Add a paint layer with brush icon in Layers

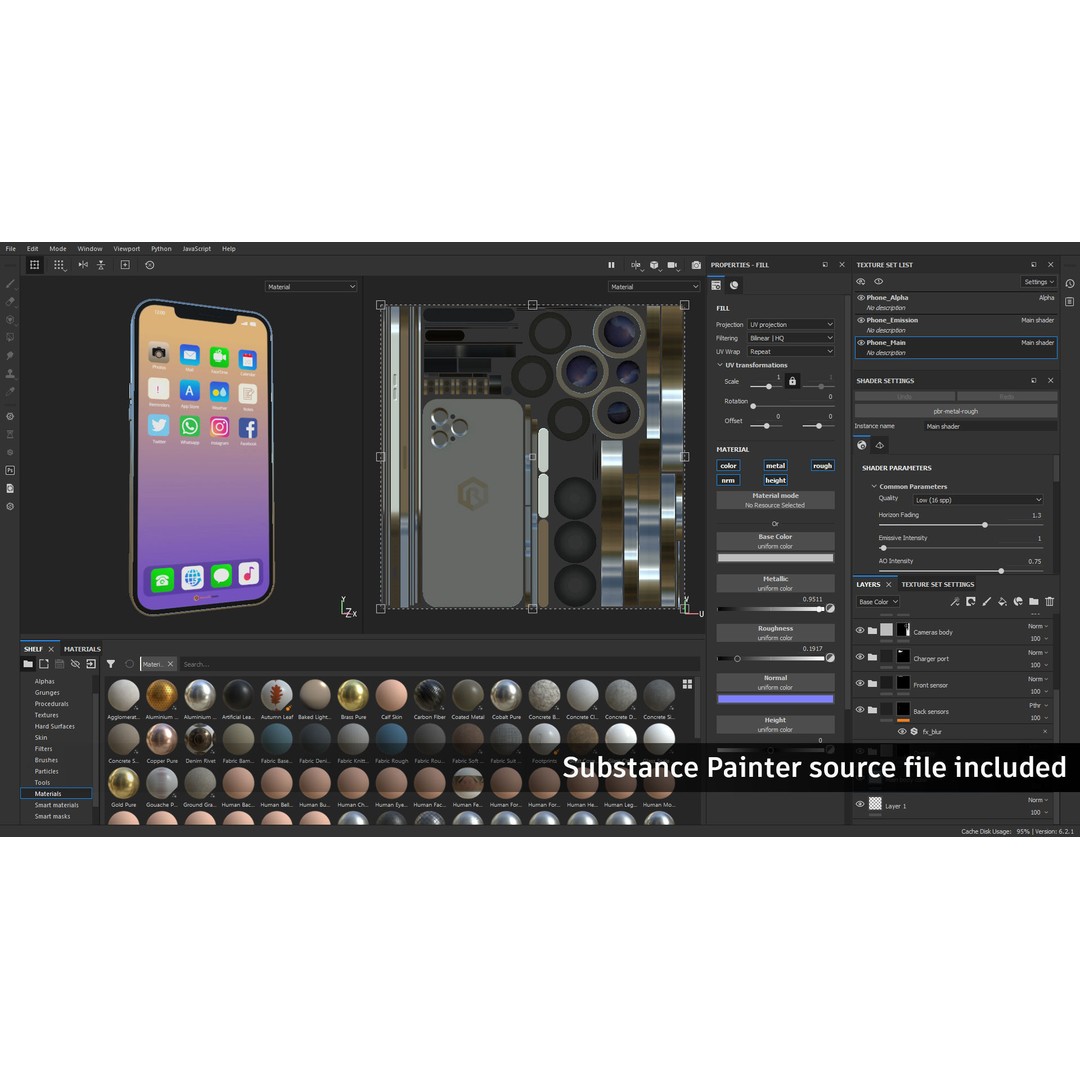[x=986, y=602]
